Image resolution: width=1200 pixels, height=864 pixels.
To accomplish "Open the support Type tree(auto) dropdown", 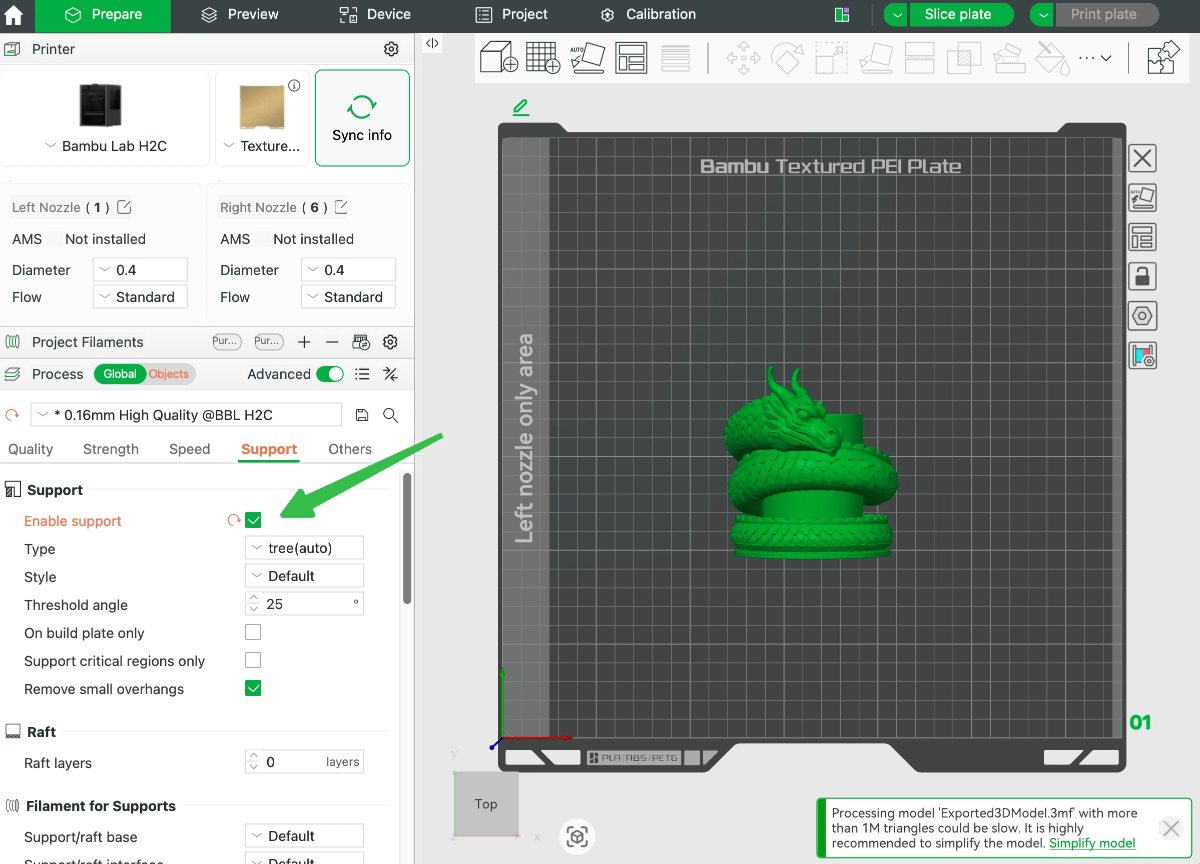I will pos(304,548).
